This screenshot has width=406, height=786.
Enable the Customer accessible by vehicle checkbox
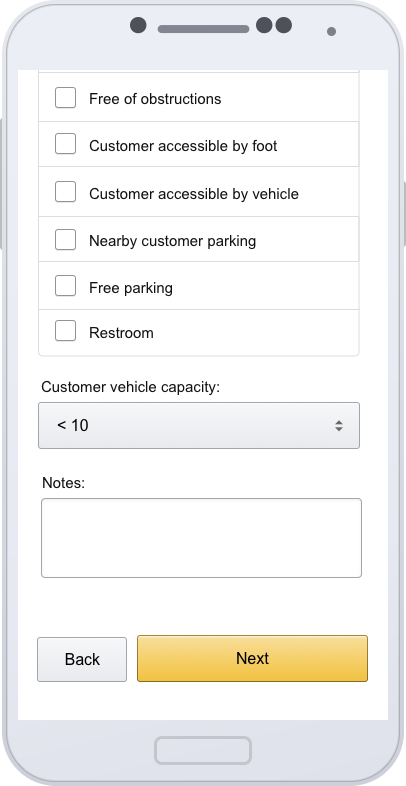65,191
